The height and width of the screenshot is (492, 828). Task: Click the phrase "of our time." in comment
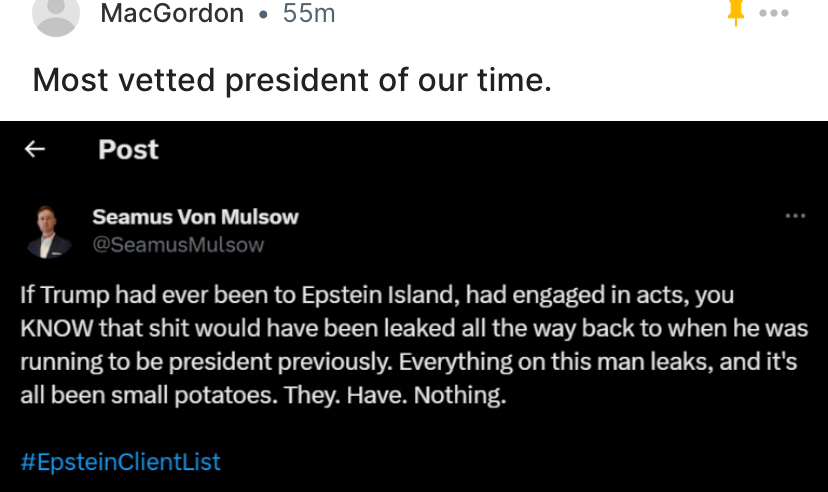coord(466,79)
